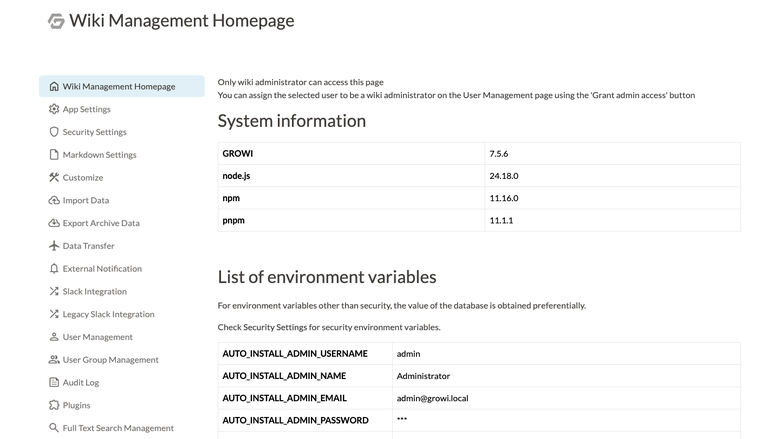
Task: Click the GROWI row label
Action: pyautogui.click(x=238, y=154)
